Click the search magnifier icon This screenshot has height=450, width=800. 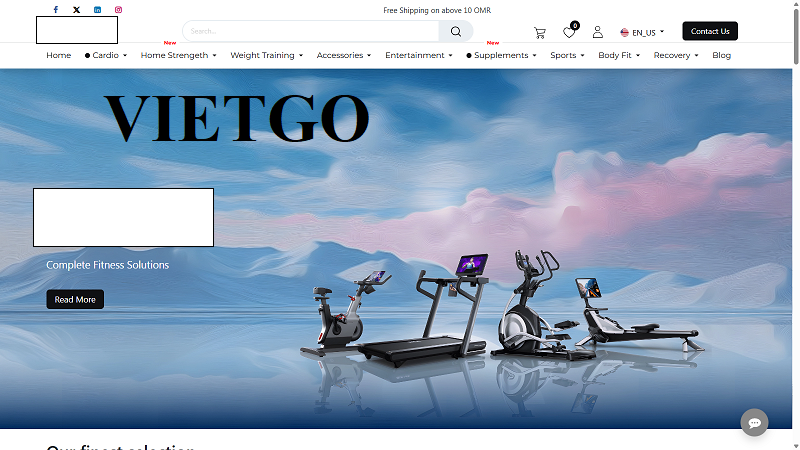pyautogui.click(x=456, y=31)
